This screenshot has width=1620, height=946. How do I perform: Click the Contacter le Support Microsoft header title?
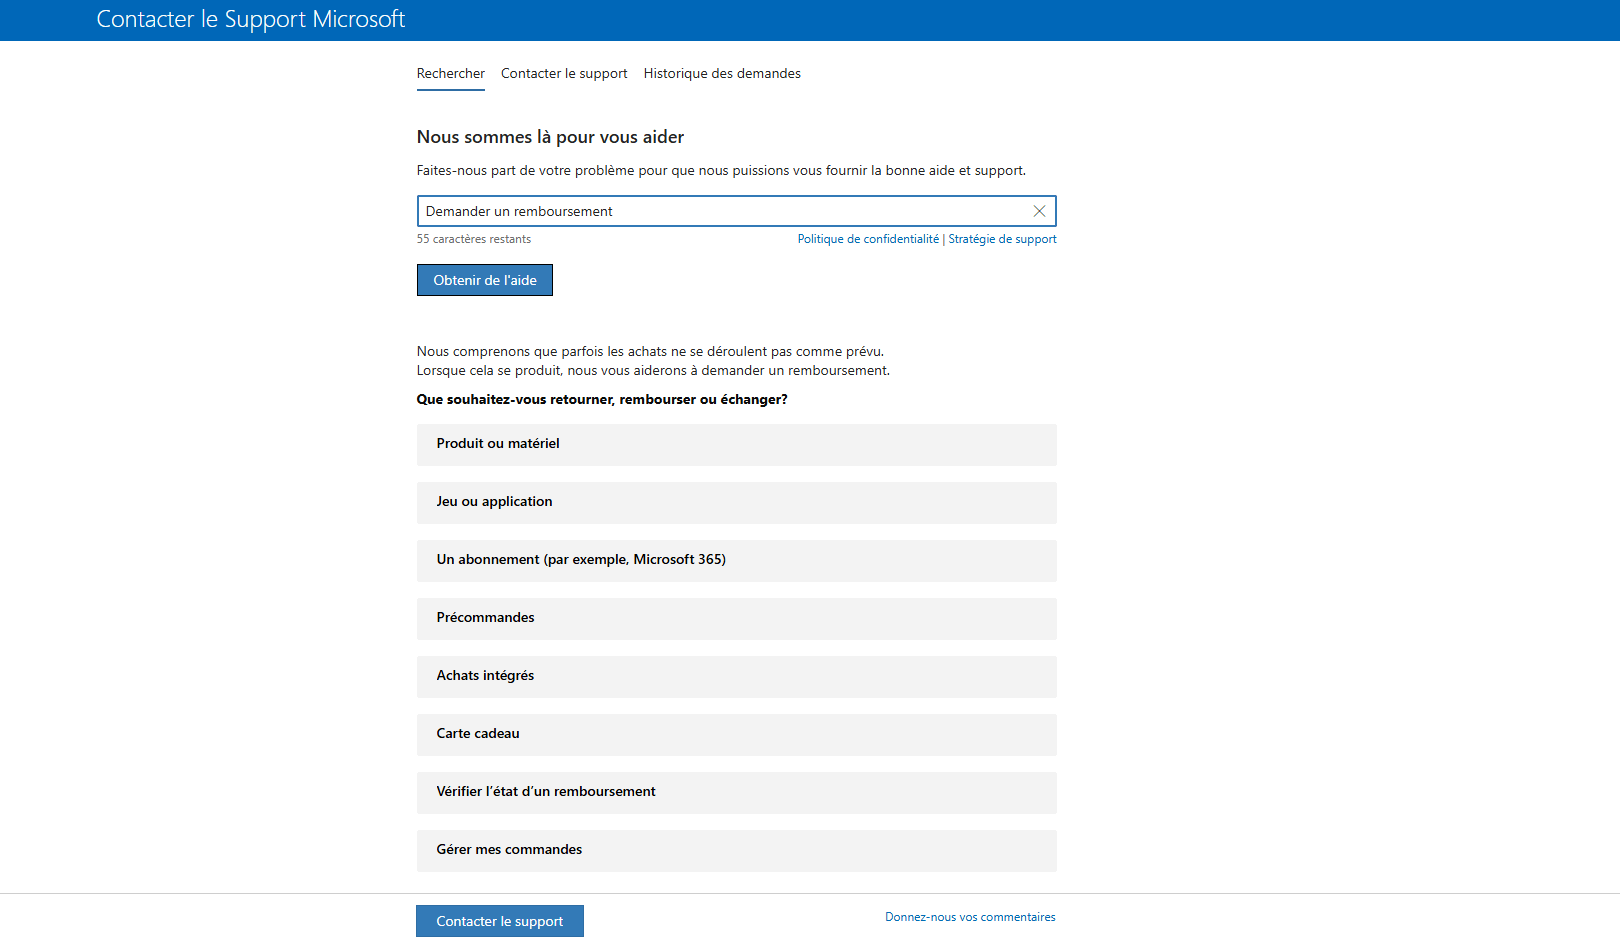pyautogui.click(x=251, y=19)
